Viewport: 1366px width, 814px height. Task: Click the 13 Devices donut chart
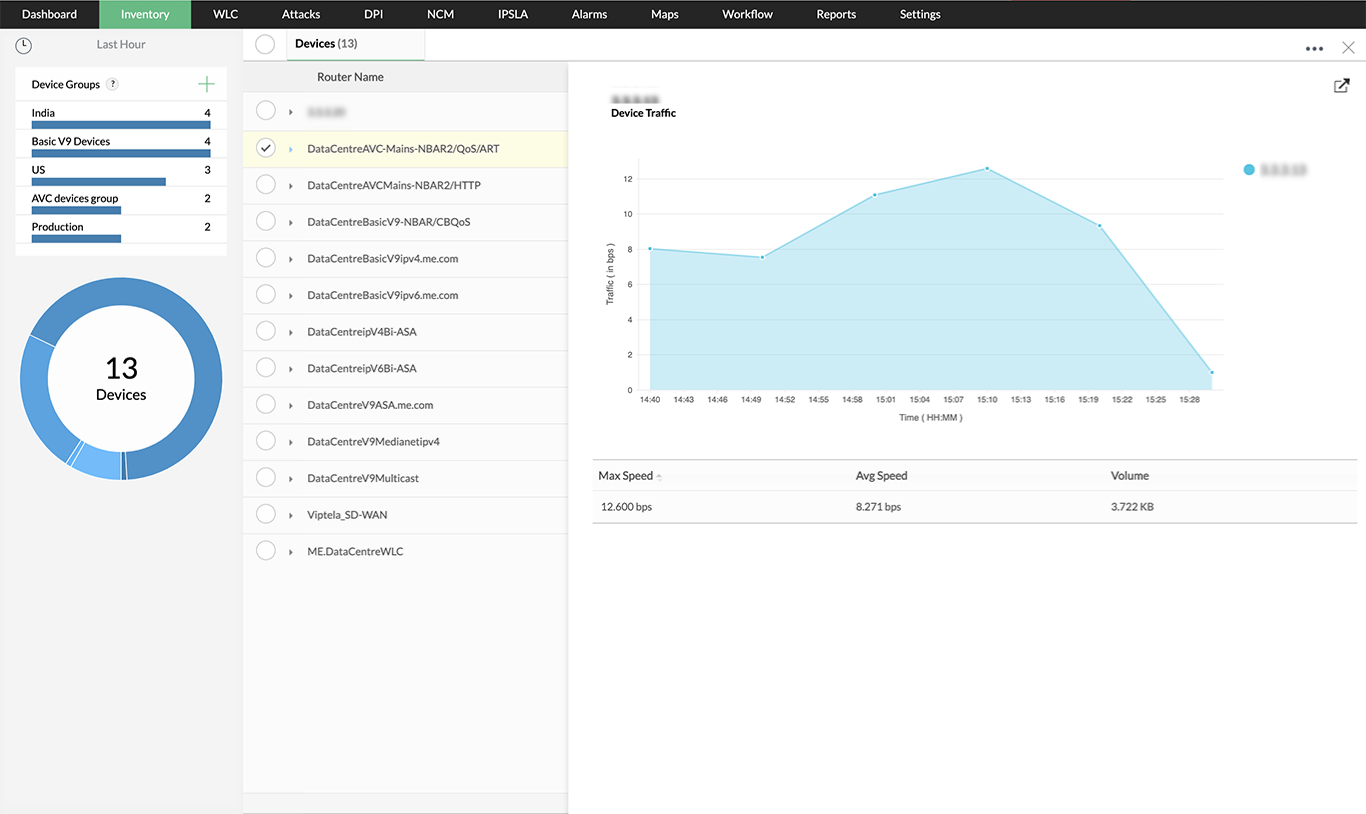(121, 379)
